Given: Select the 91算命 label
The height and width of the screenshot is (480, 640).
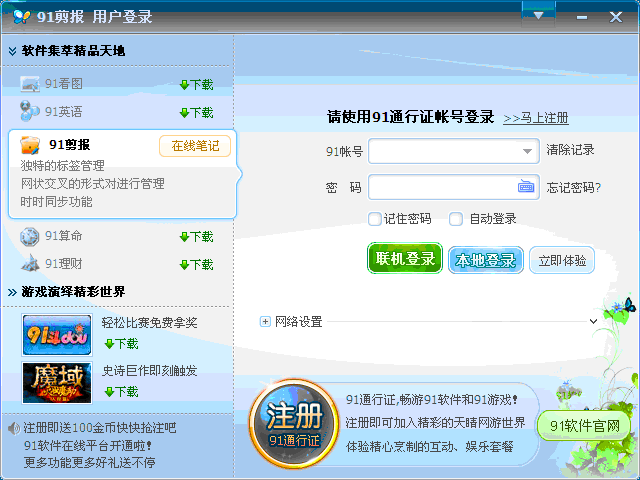Looking at the screenshot, I should (x=64, y=236).
